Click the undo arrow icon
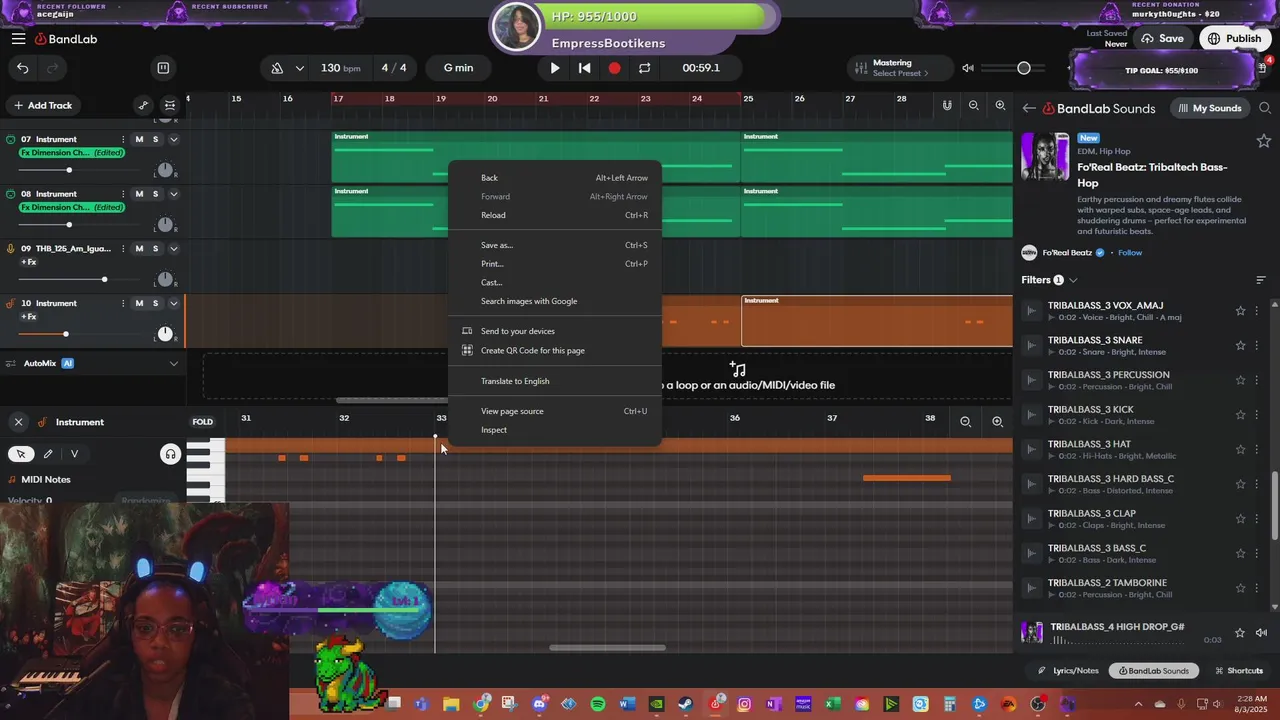 (23, 68)
